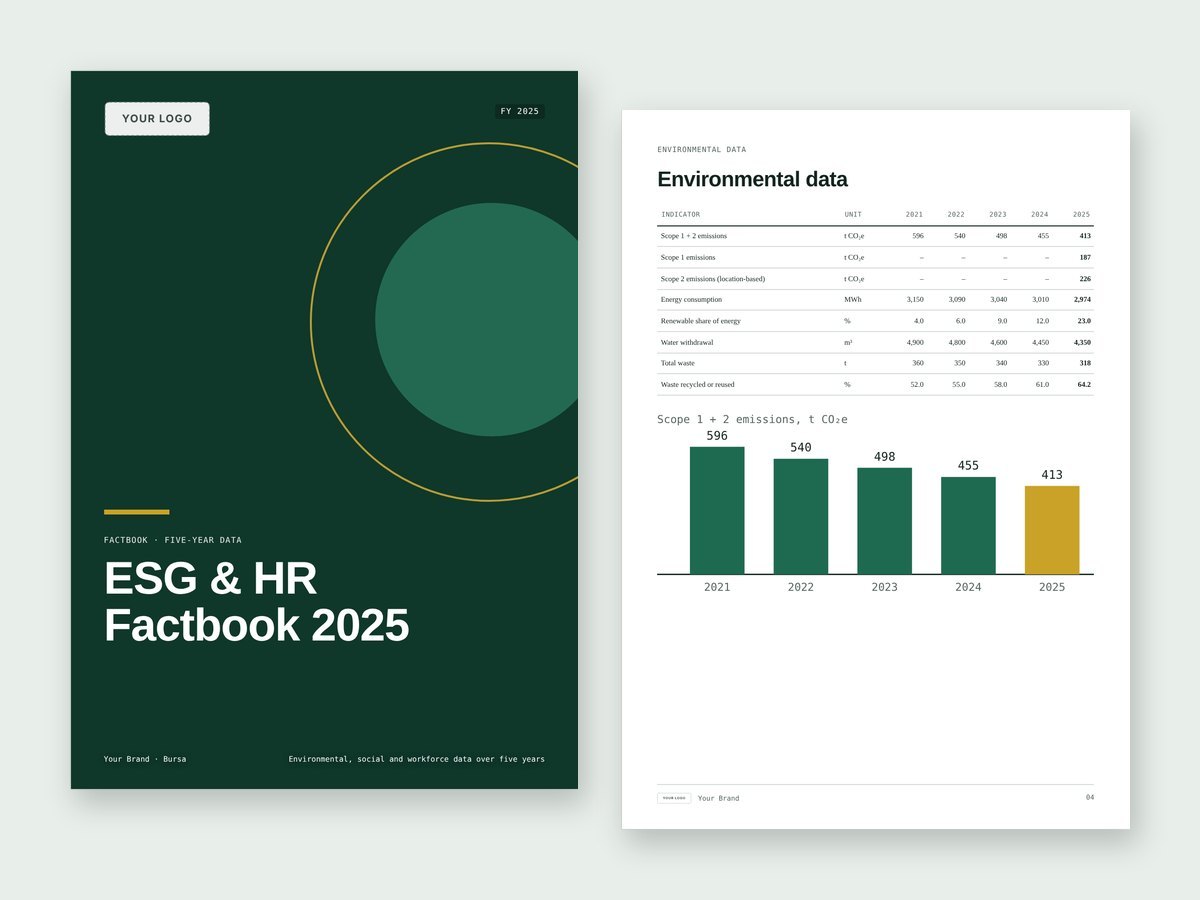Click the green 2021 bar in the chart
This screenshot has height=900, width=1200.
coord(717,510)
